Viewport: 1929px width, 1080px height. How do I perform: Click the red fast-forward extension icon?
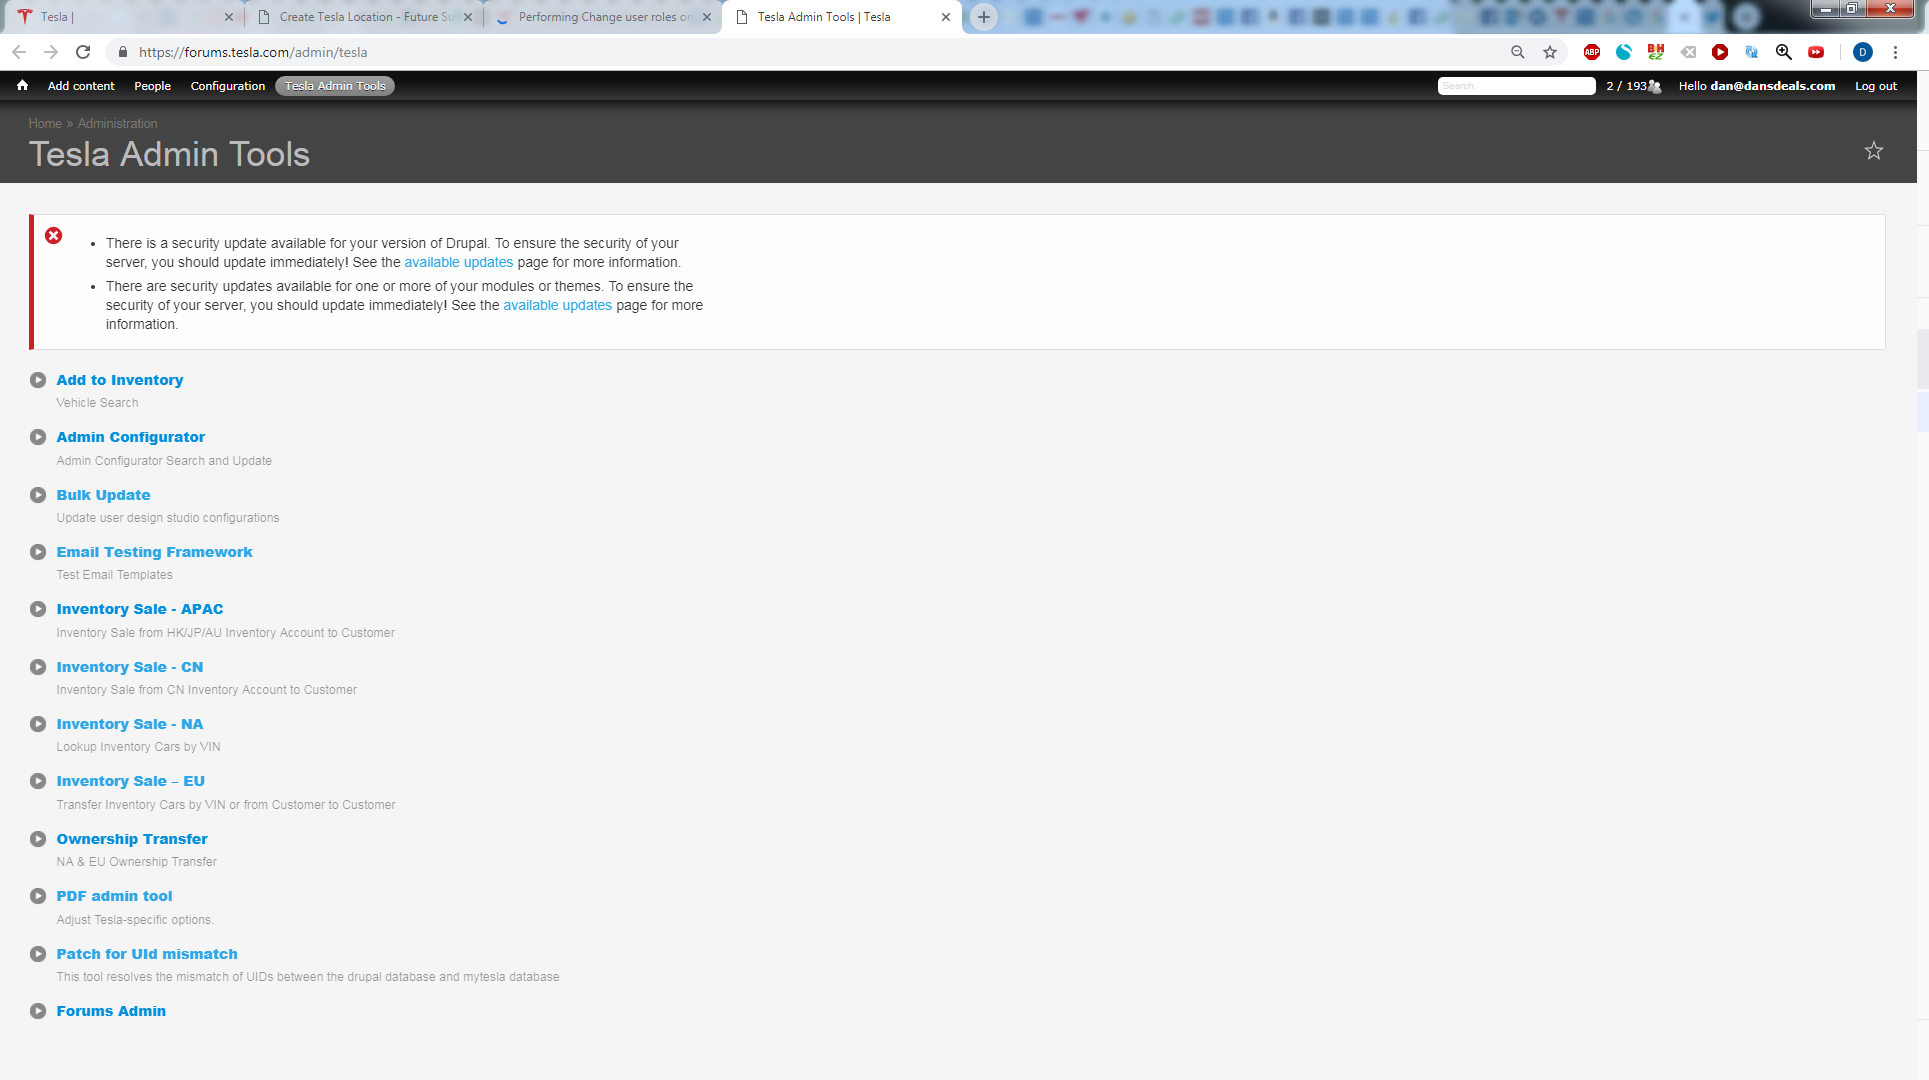[x=1816, y=52]
